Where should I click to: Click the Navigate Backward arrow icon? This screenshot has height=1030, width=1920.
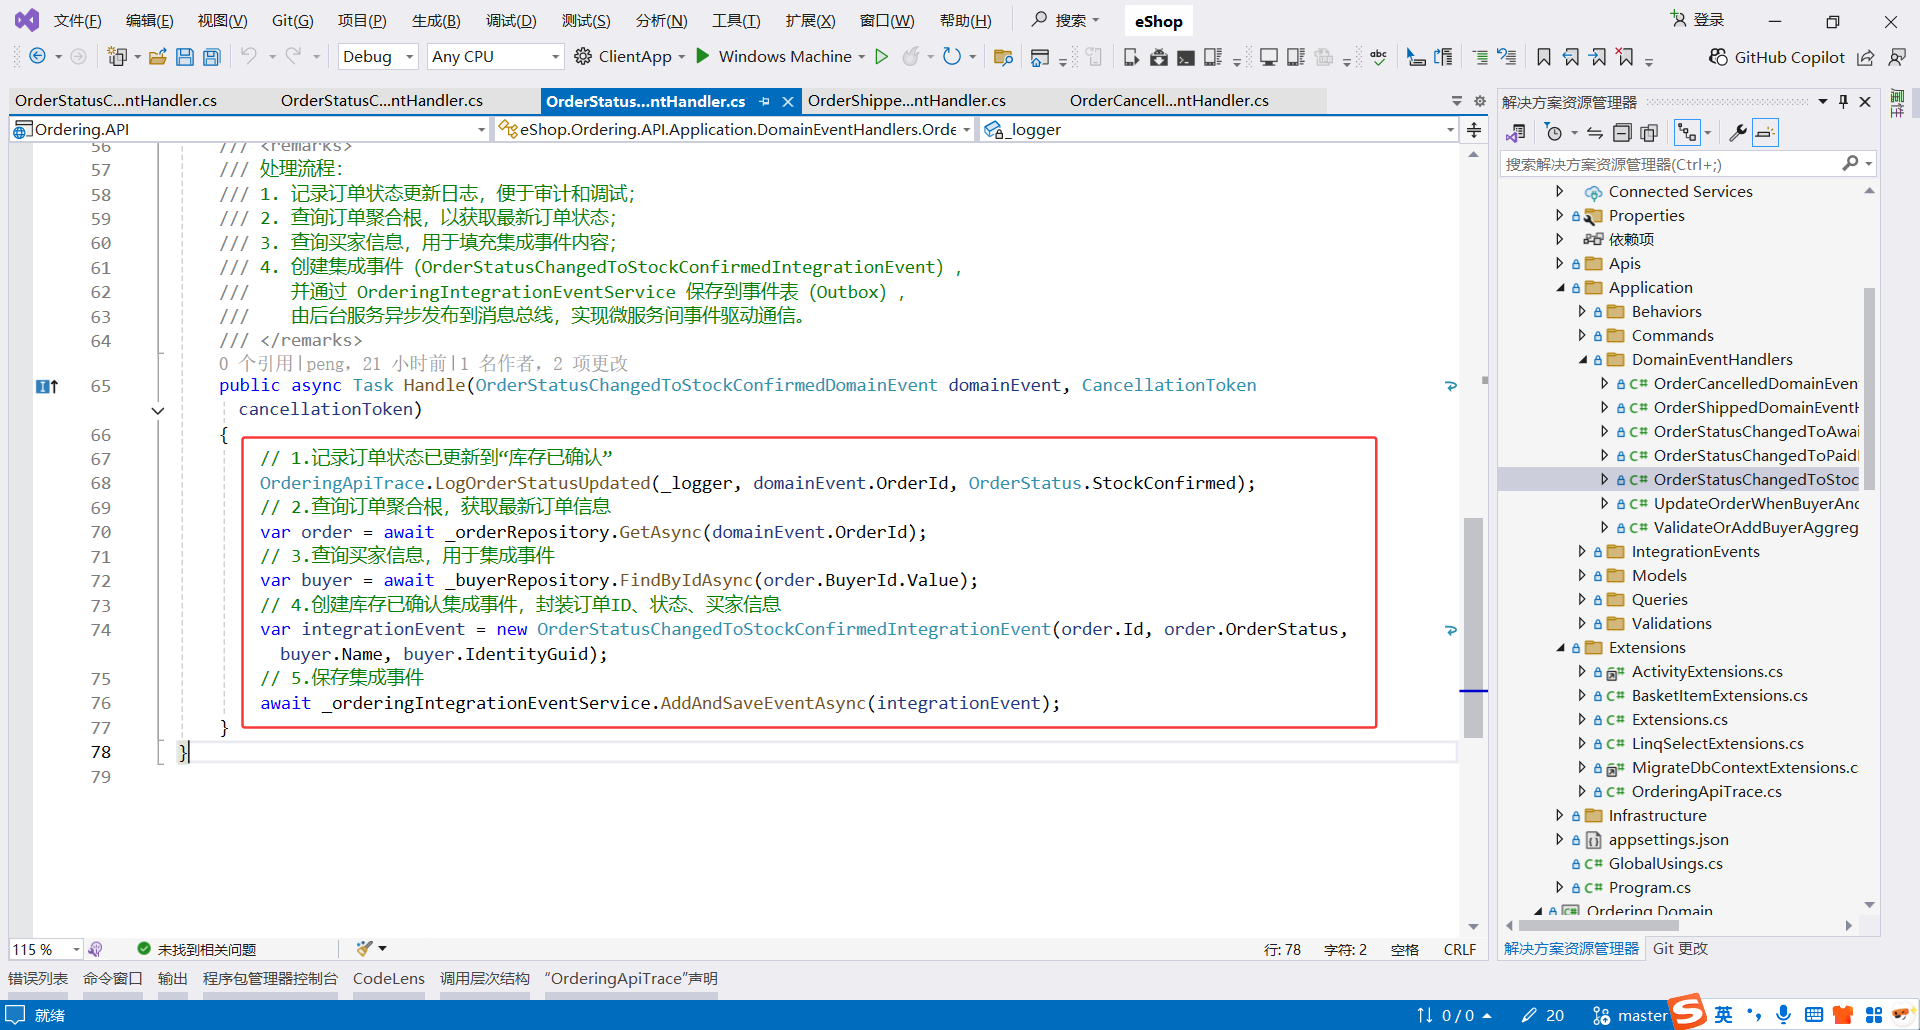coord(37,57)
